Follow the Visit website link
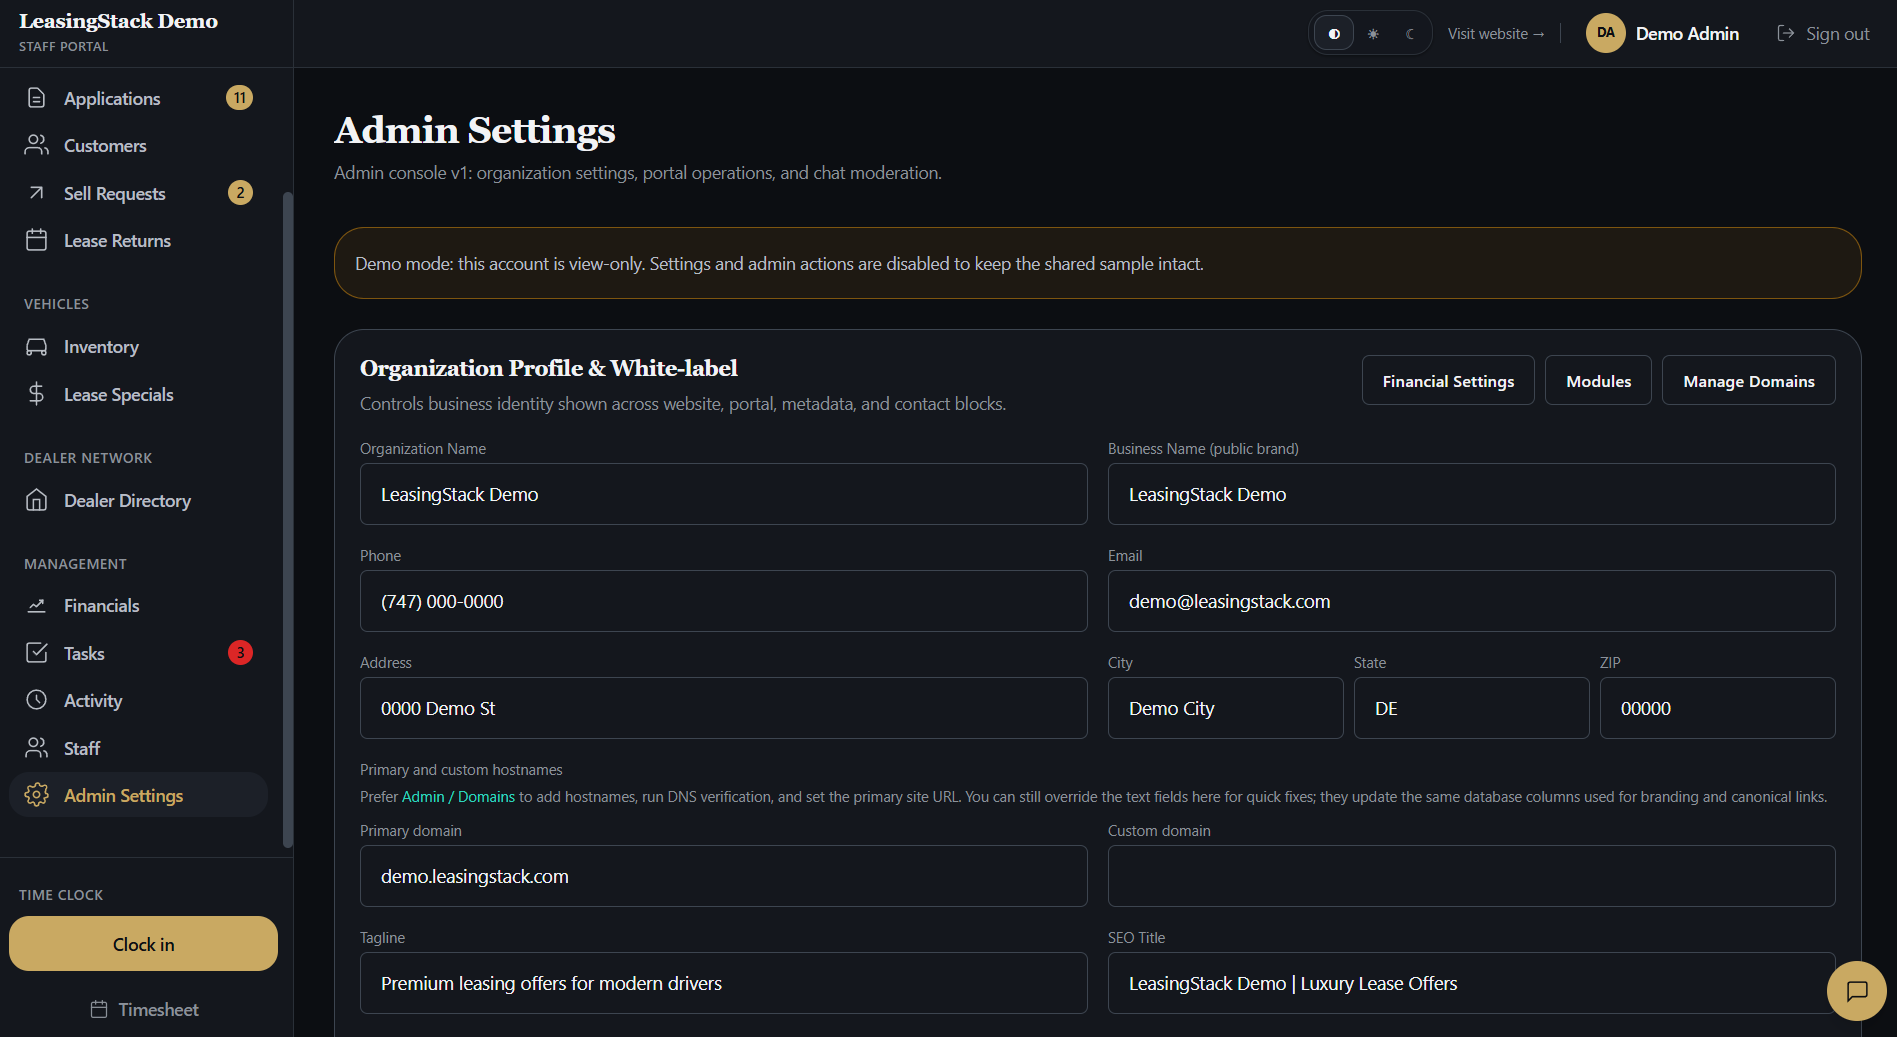The height and width of the screenshot is (1037, 1897). [1496, 33]
